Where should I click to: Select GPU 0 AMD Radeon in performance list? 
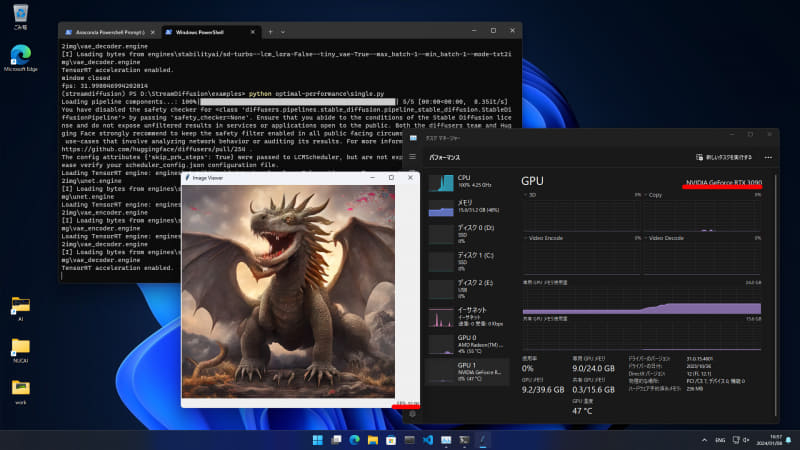pos(467,344)
